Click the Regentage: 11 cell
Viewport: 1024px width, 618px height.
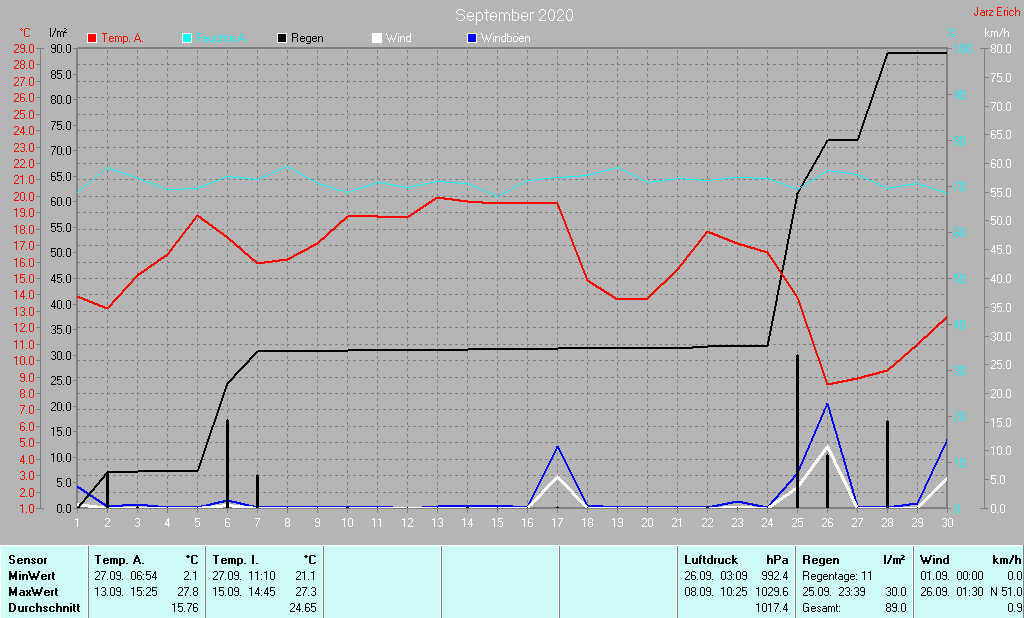837,576
